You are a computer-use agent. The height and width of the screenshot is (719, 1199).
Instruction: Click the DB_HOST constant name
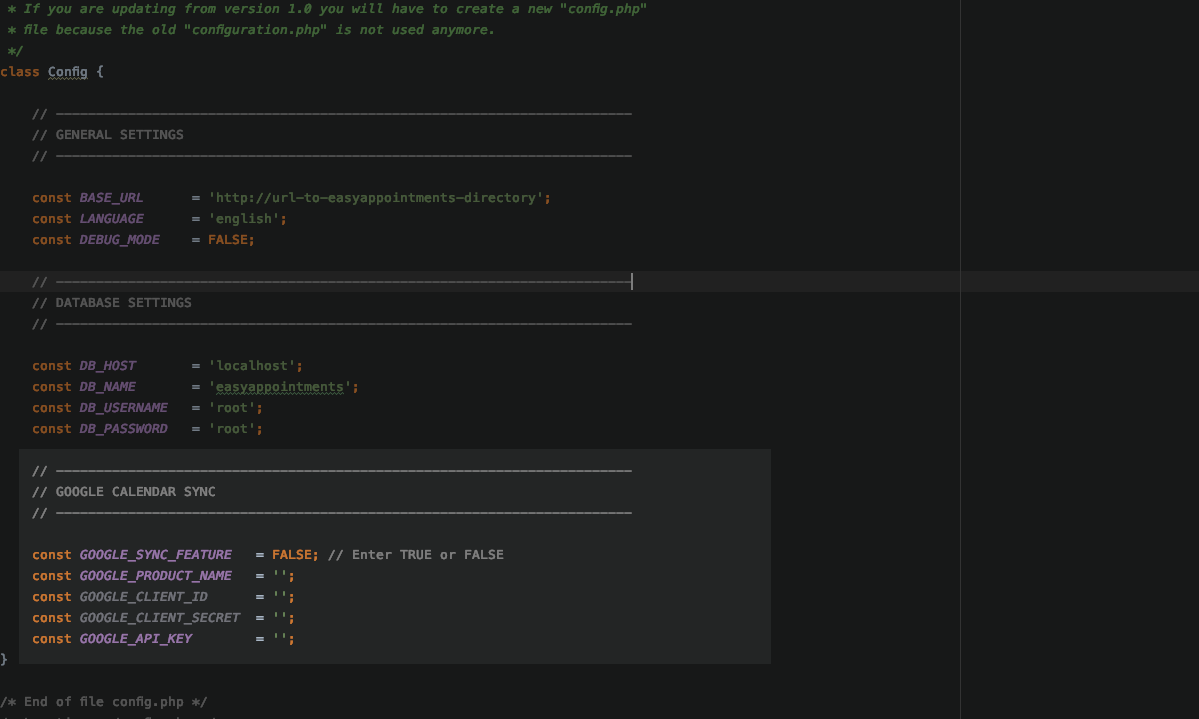(107, 366)
